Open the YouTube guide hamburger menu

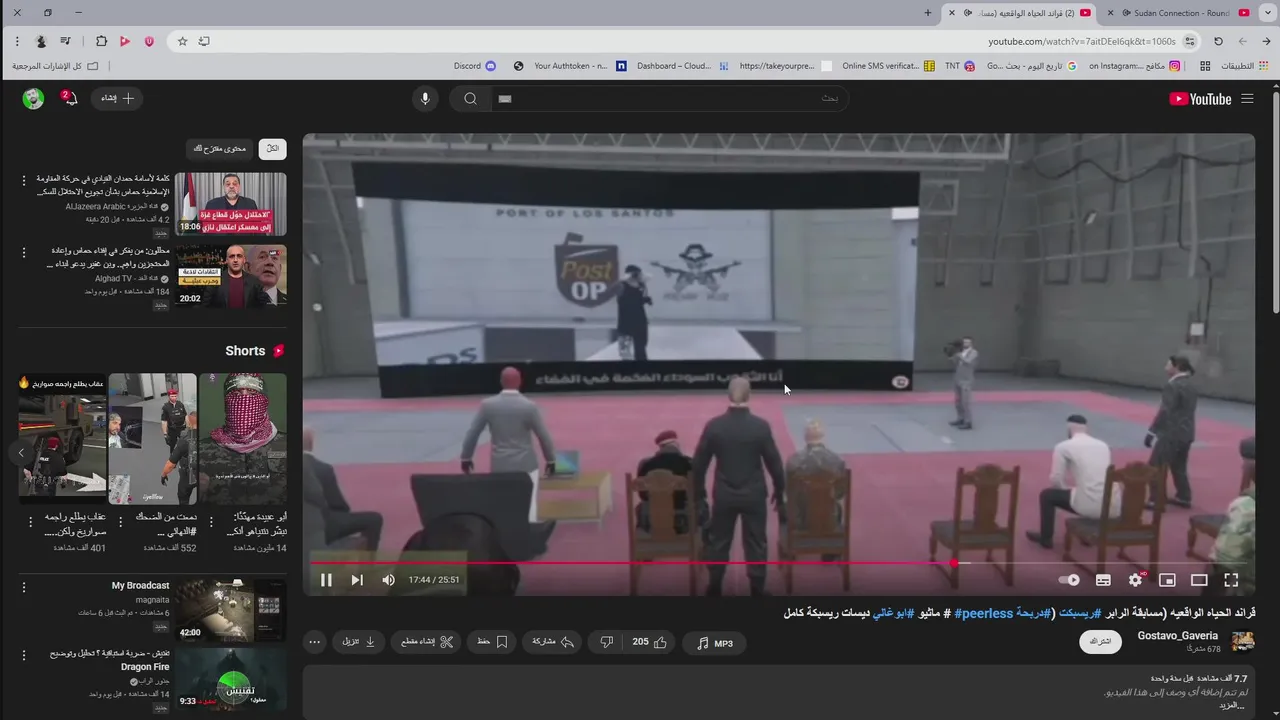[x=1247, y=99]
